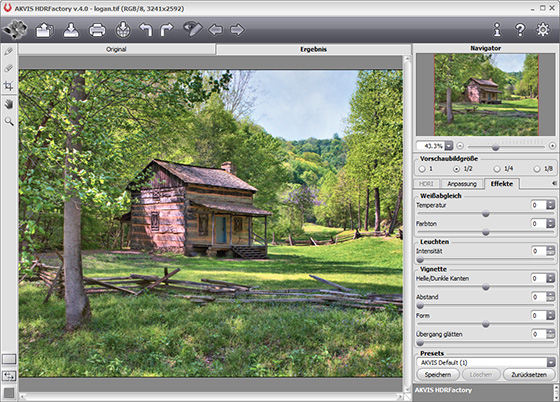Switch to the Original tab
The image size is (560, 402).
tap(116, 49)
